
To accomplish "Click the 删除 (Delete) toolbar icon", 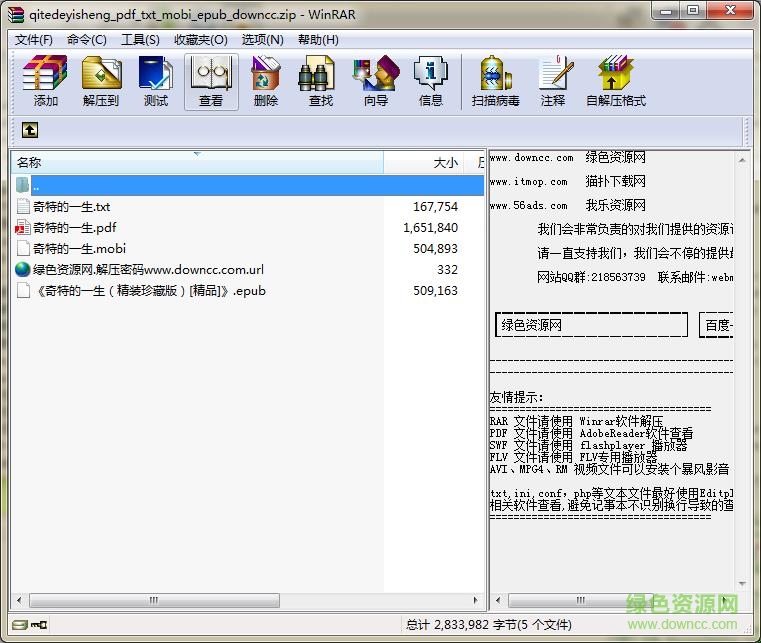I will (x=266, y=81).
